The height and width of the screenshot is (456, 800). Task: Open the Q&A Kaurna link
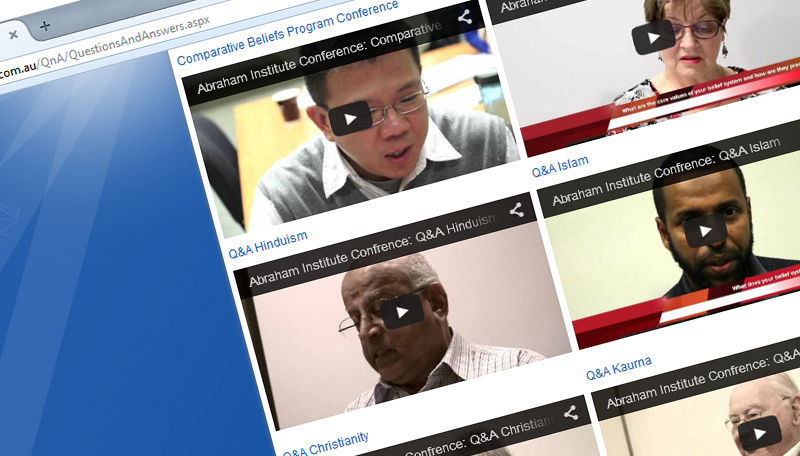(x=618, y=368)
